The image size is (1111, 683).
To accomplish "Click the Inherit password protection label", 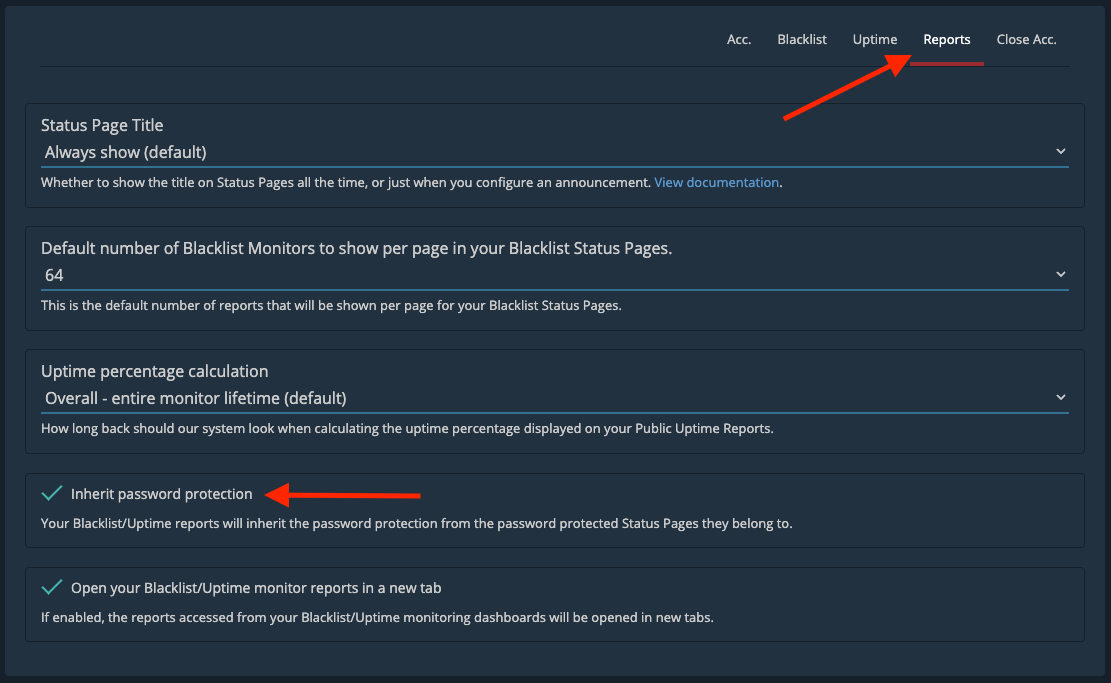I will [x=162, y=494].
